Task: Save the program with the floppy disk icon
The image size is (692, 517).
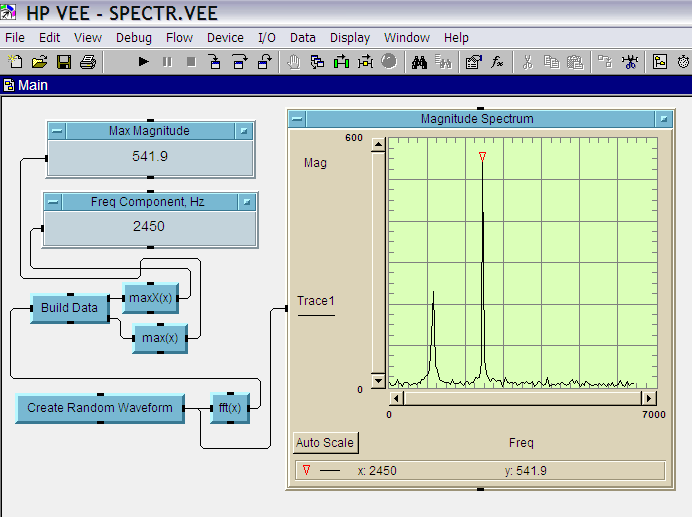Action: (x=64, y=62)
